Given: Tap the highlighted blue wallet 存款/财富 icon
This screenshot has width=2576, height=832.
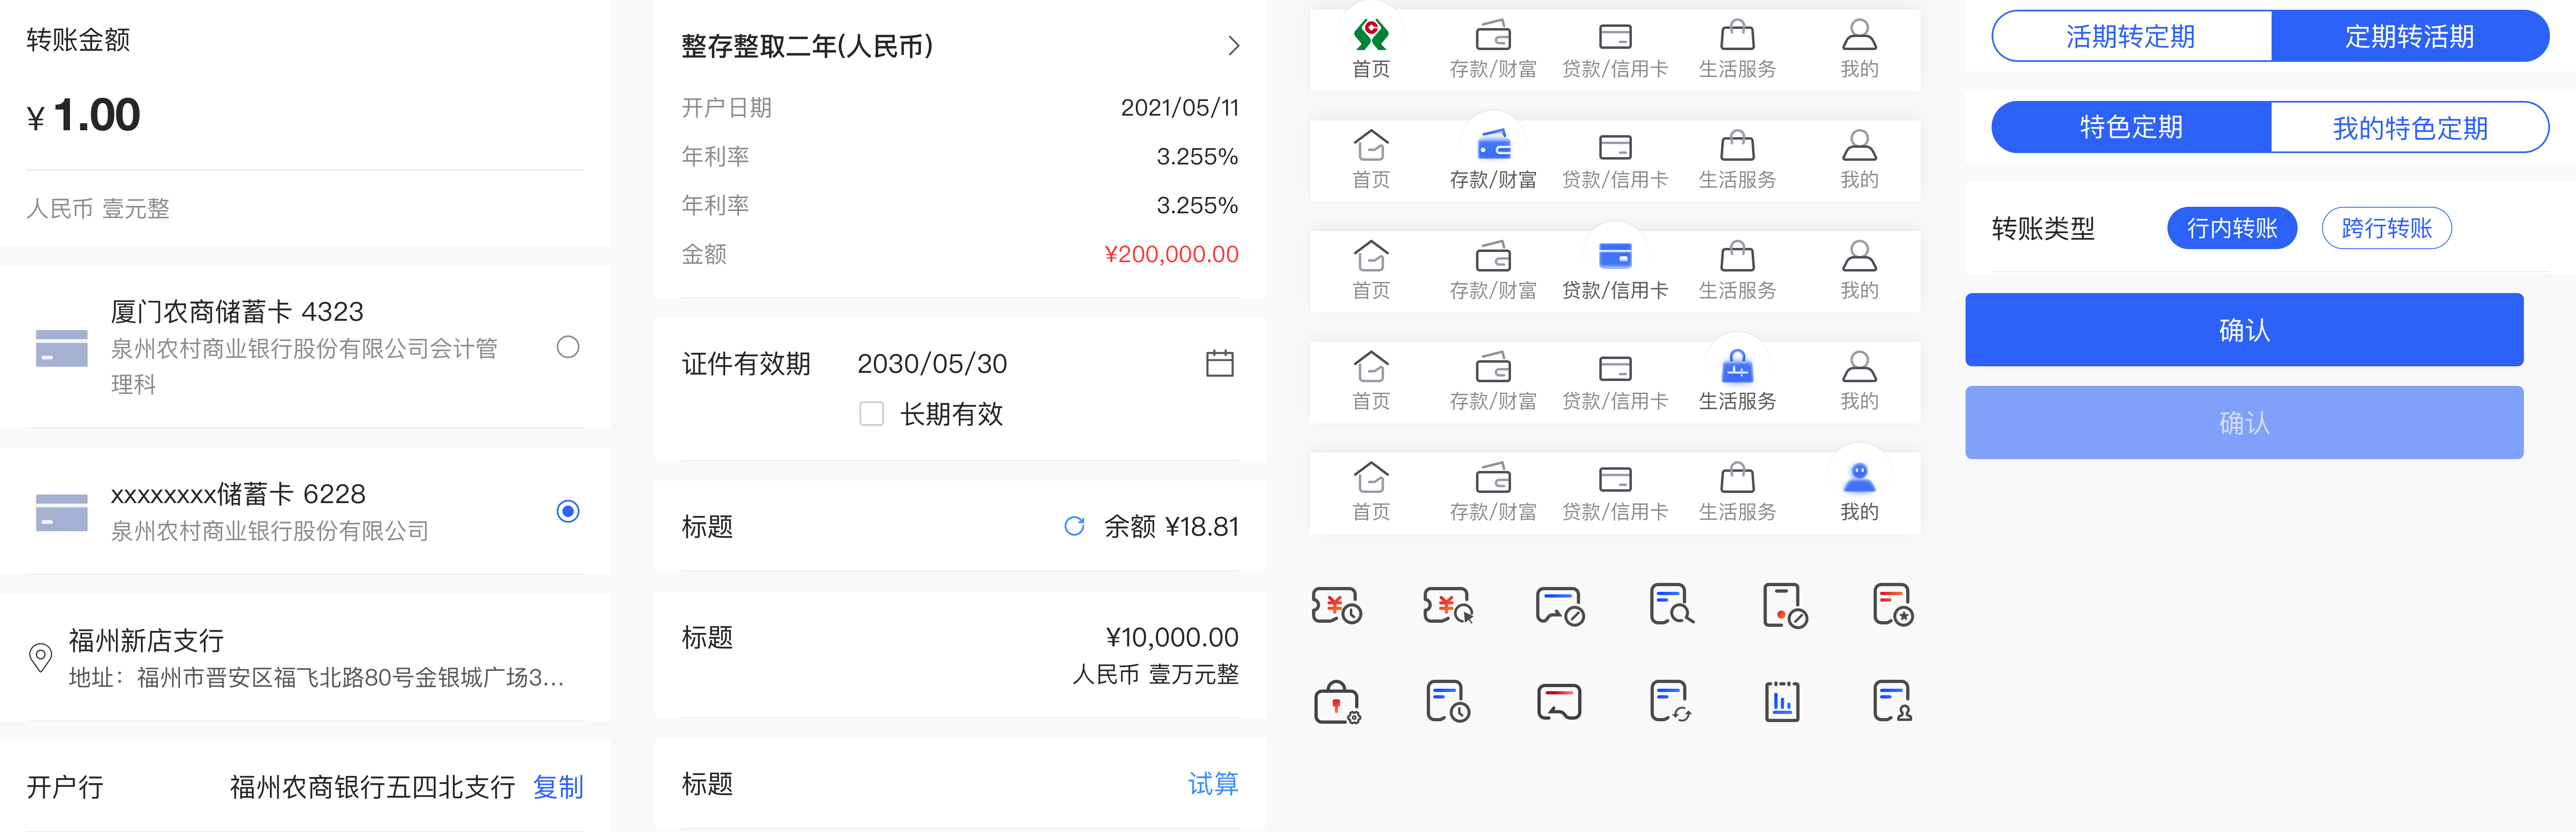Looking at the screenshot, I should pyautogui.click(x=1494, y=145).
